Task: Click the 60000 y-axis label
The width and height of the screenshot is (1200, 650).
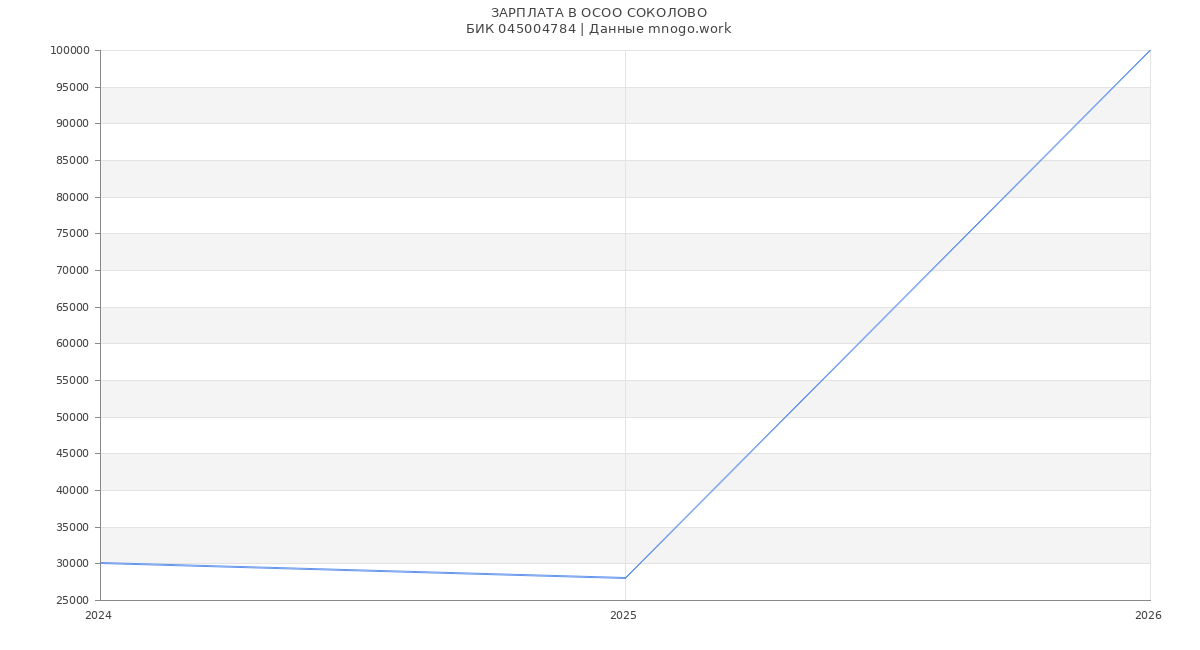Action: [x=72, y=344]
